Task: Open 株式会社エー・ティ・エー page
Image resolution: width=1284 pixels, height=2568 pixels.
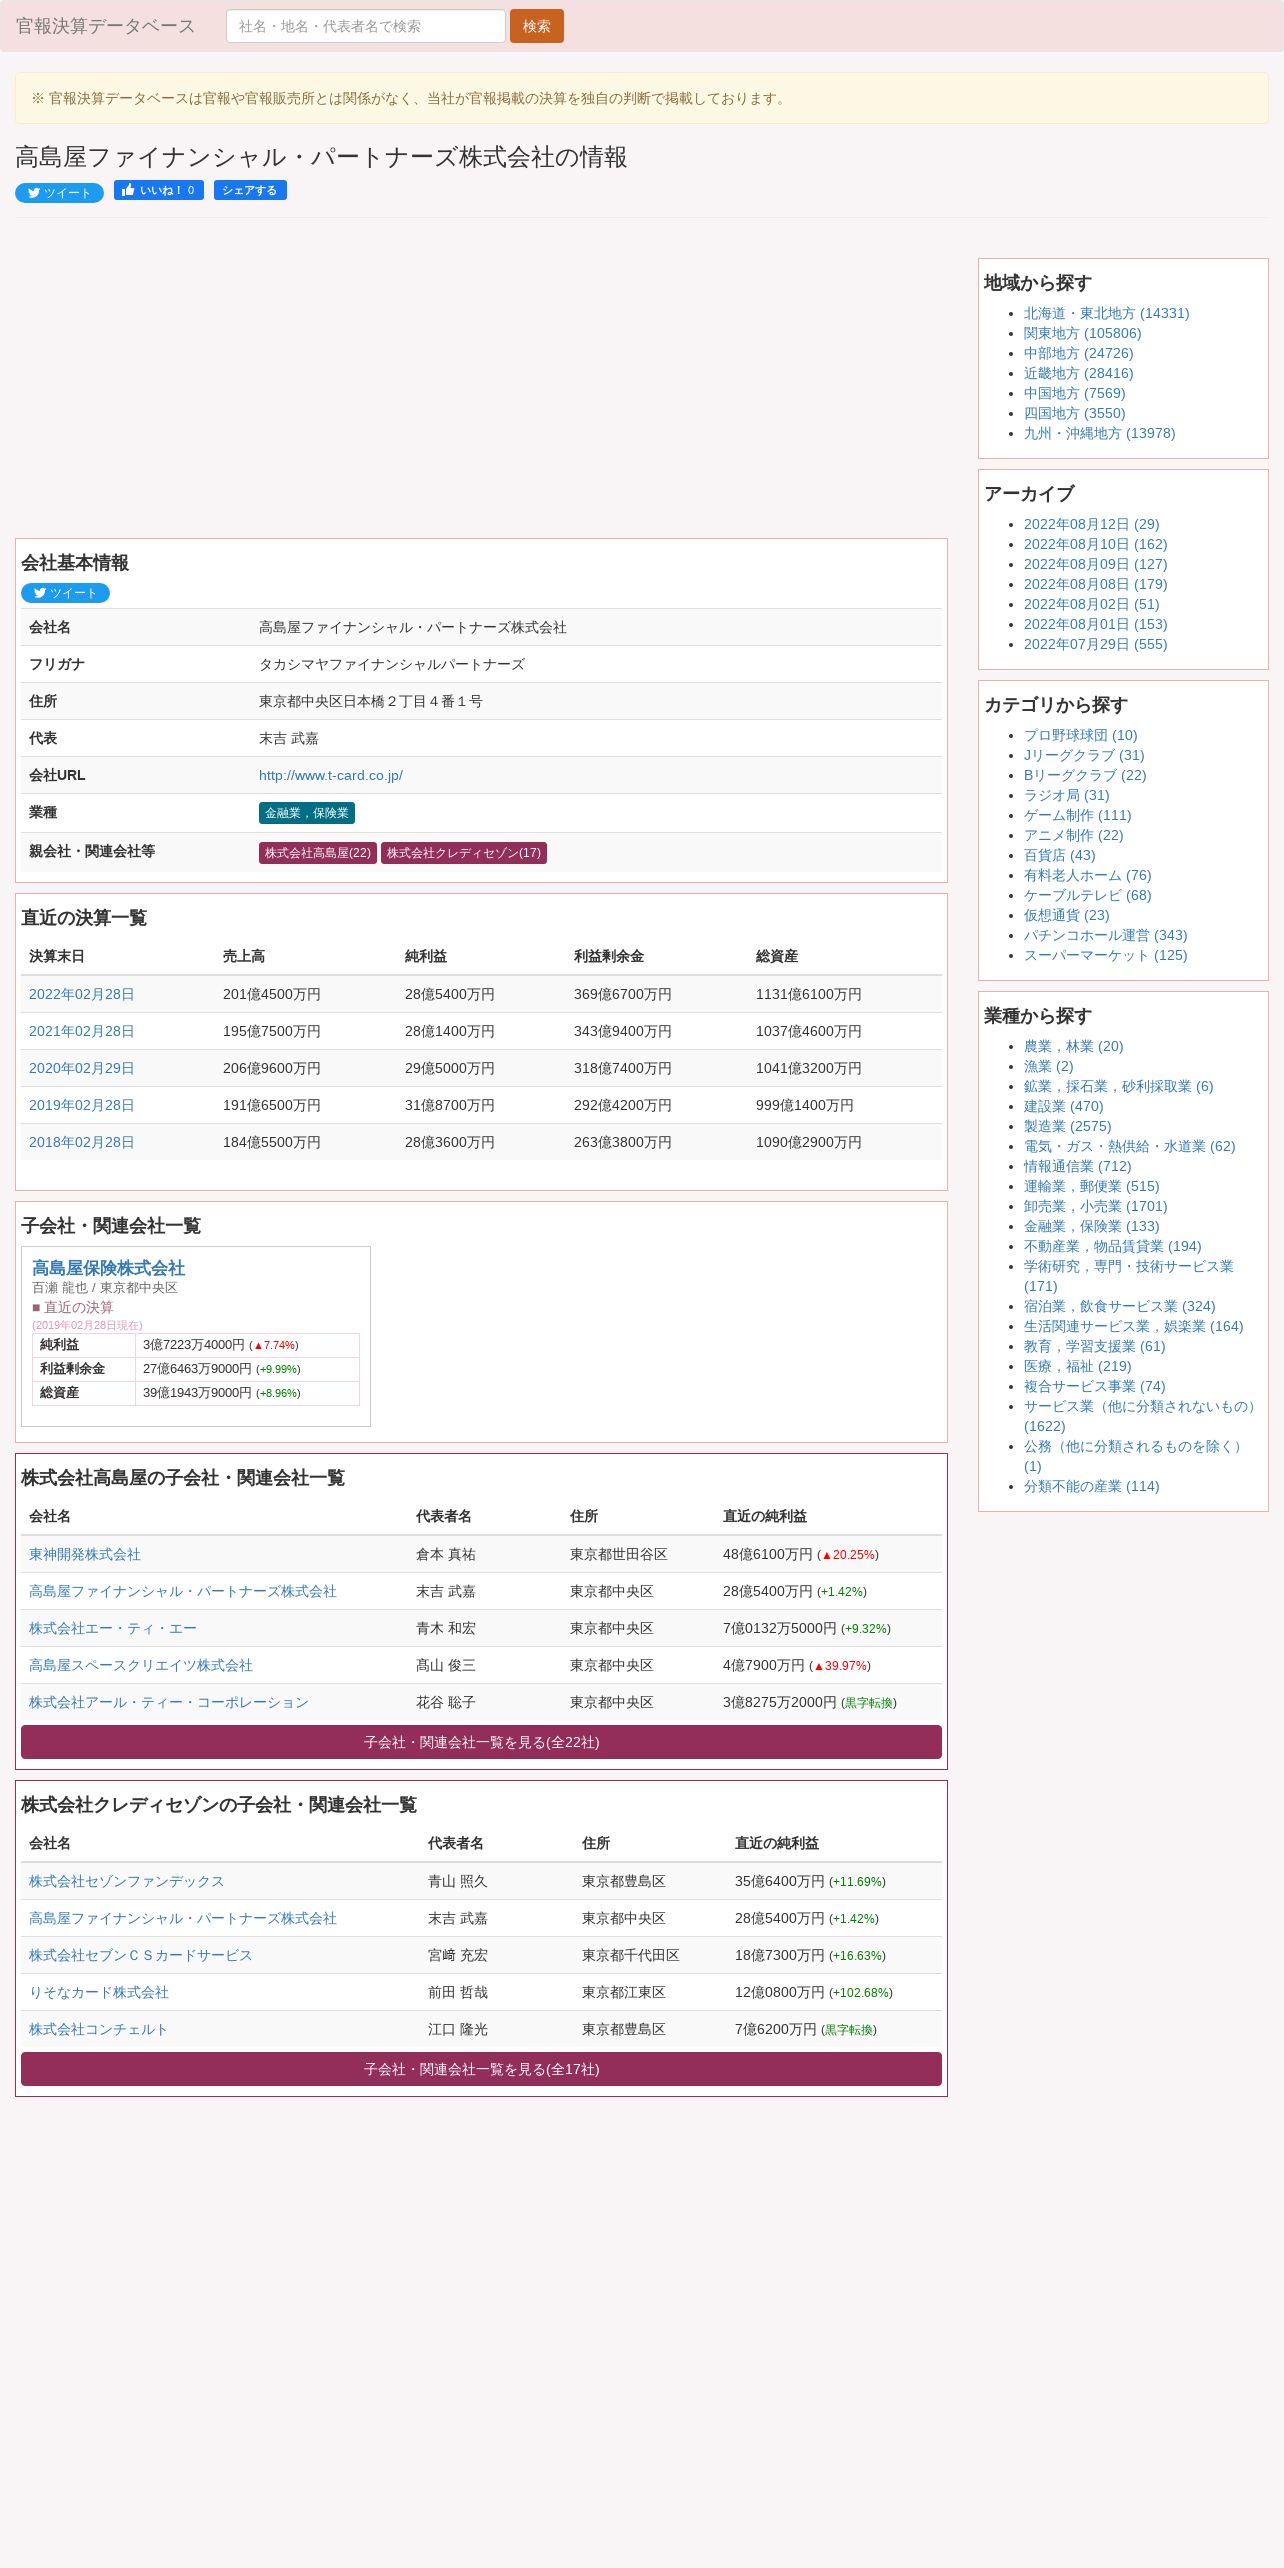Action: [x=113, y=1628]
